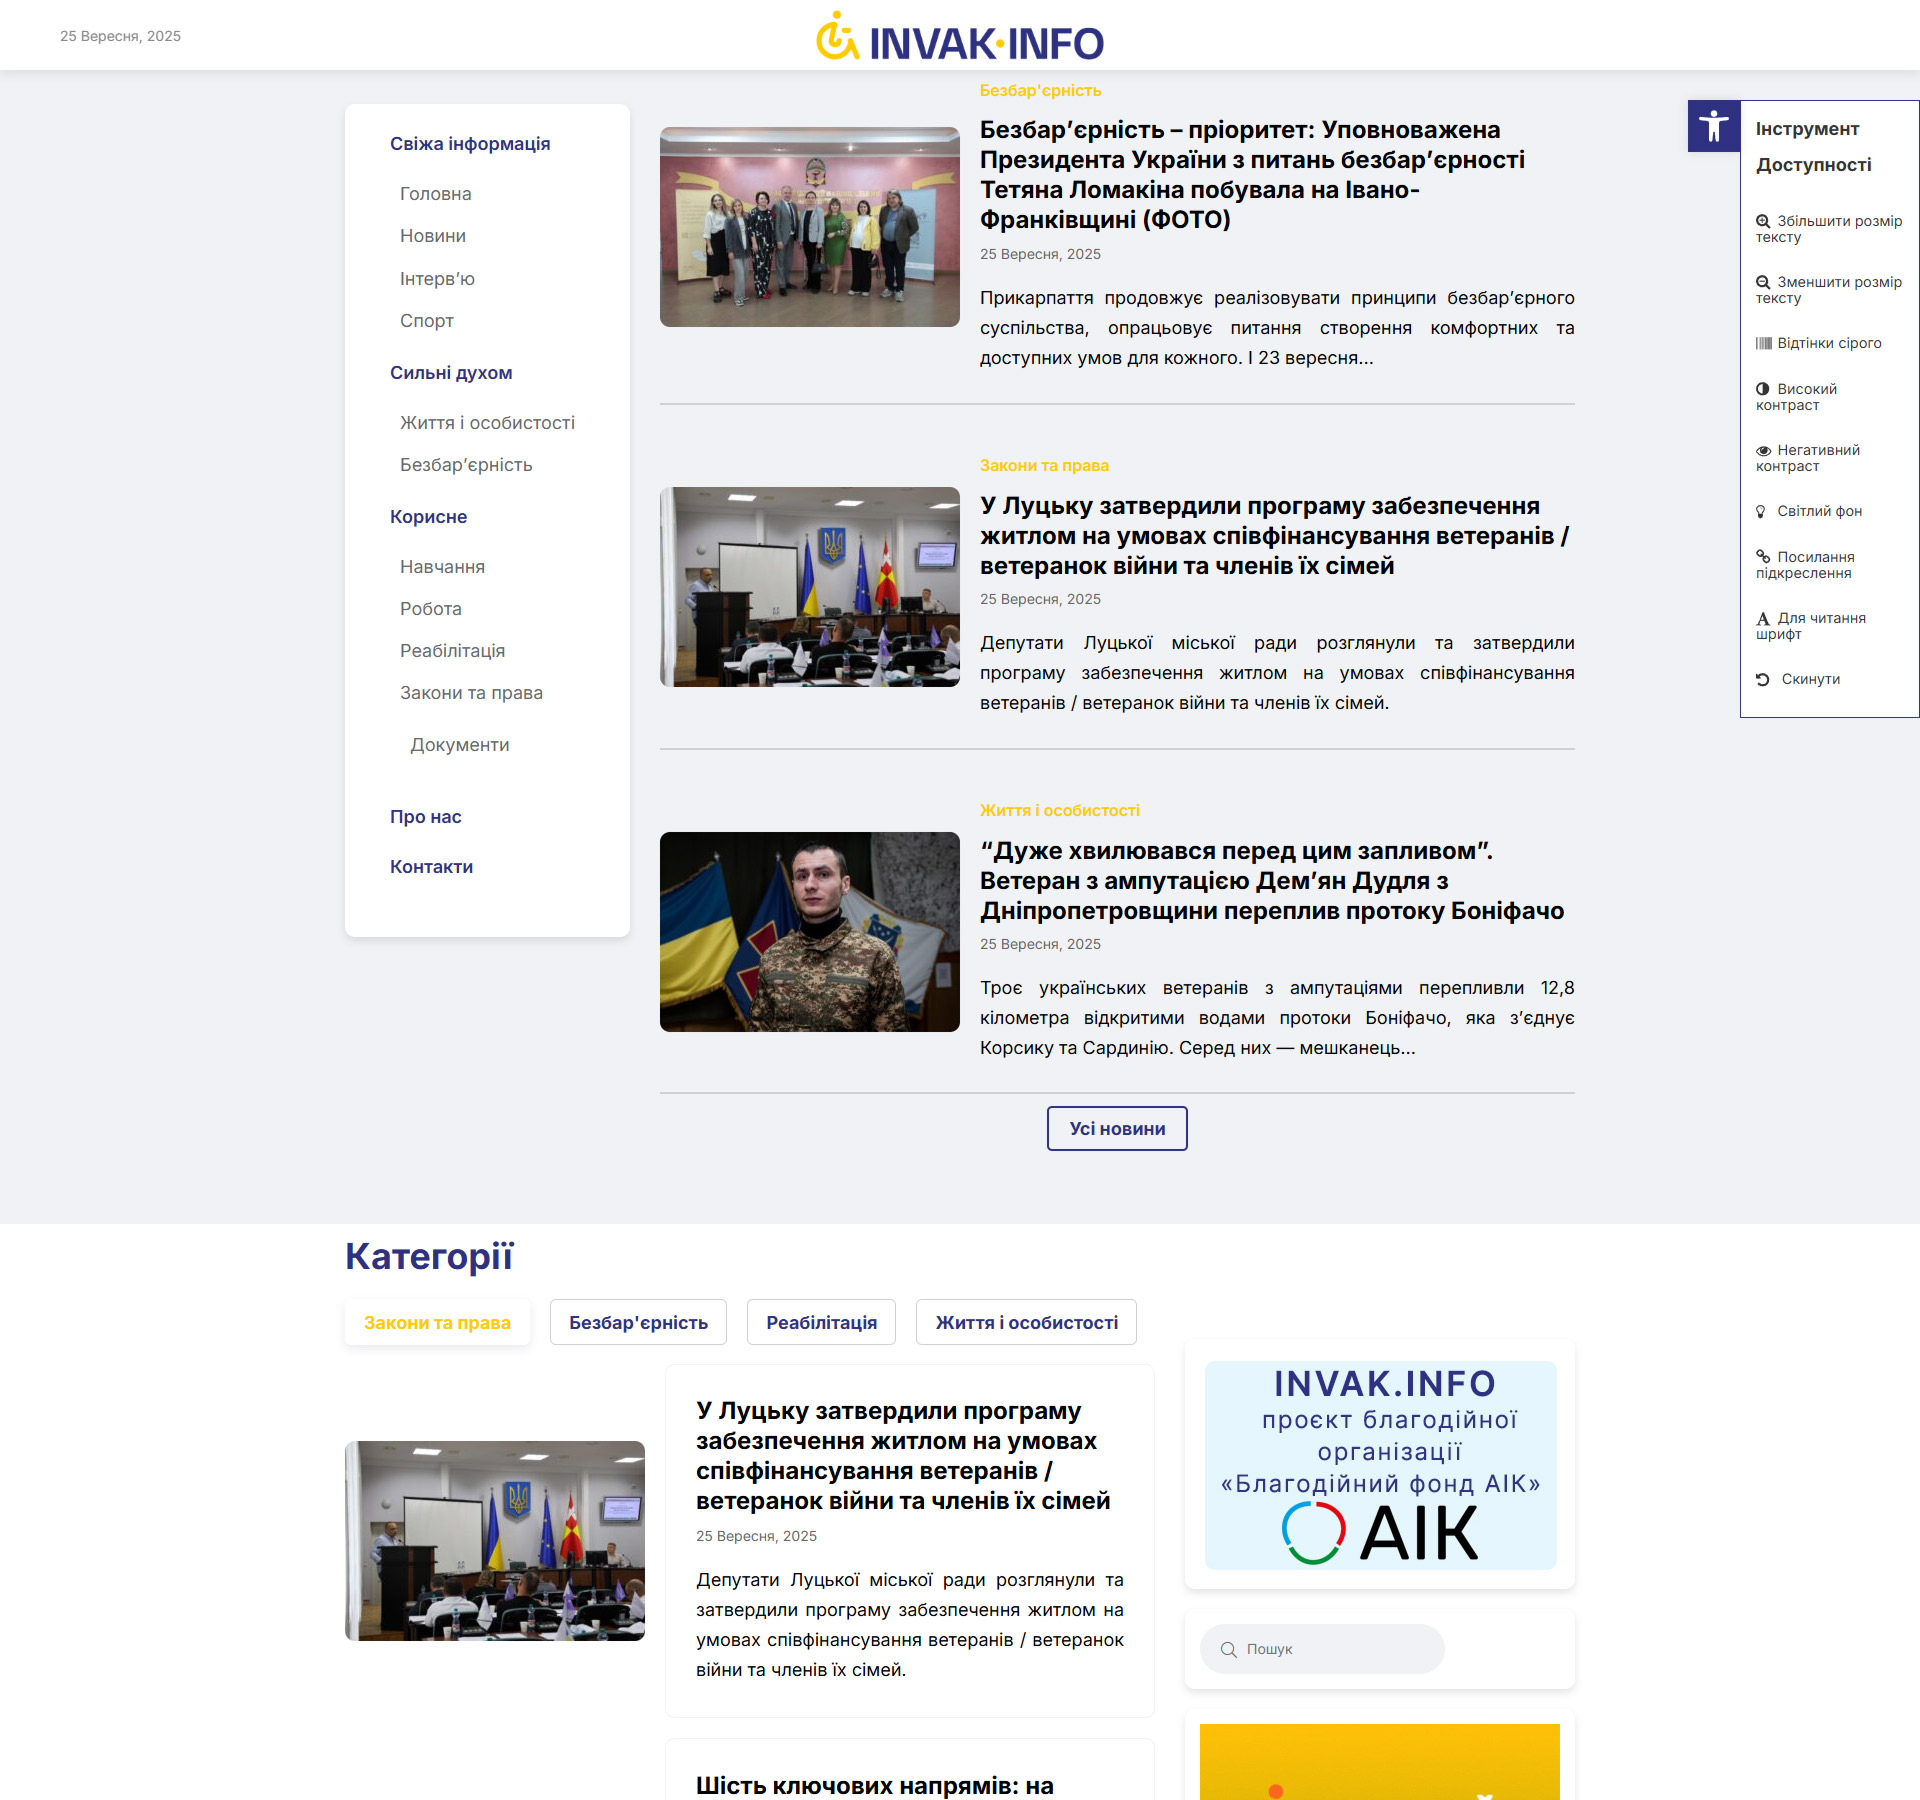Viewport: 1920px width, 1800px height.
Task: Open Новини in the sidebar menu
Action: click(x=433, y=236)
